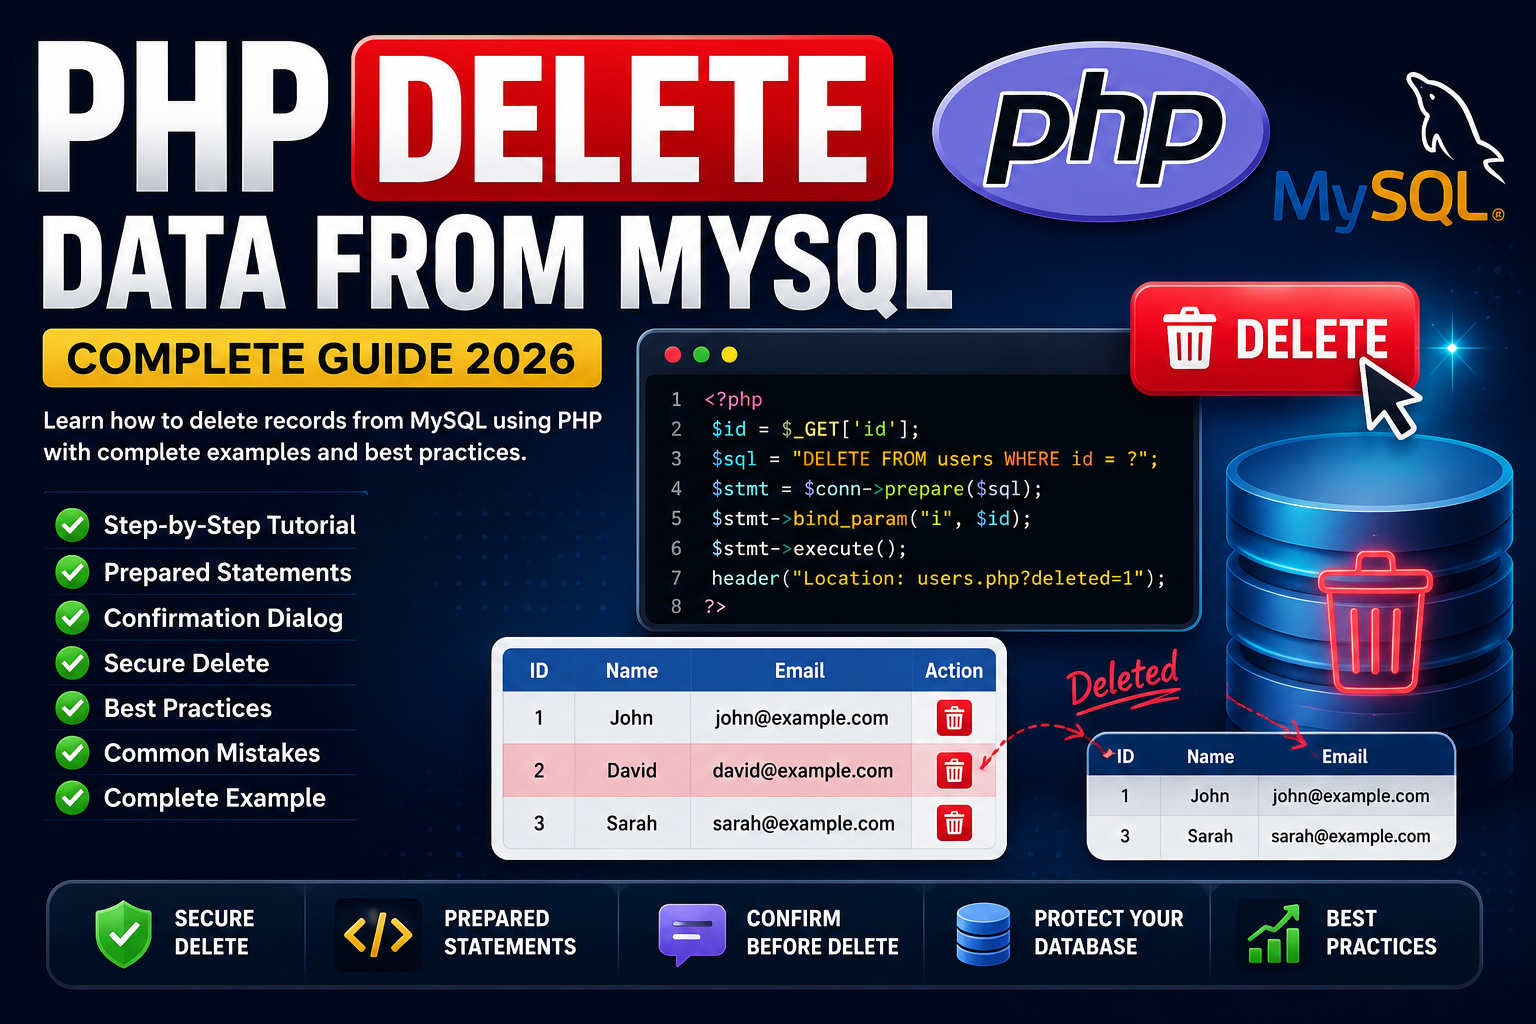Click the checkmark beside Common Mistakes
This screenshot has width=1536, height=1024.
pos(72,753)
